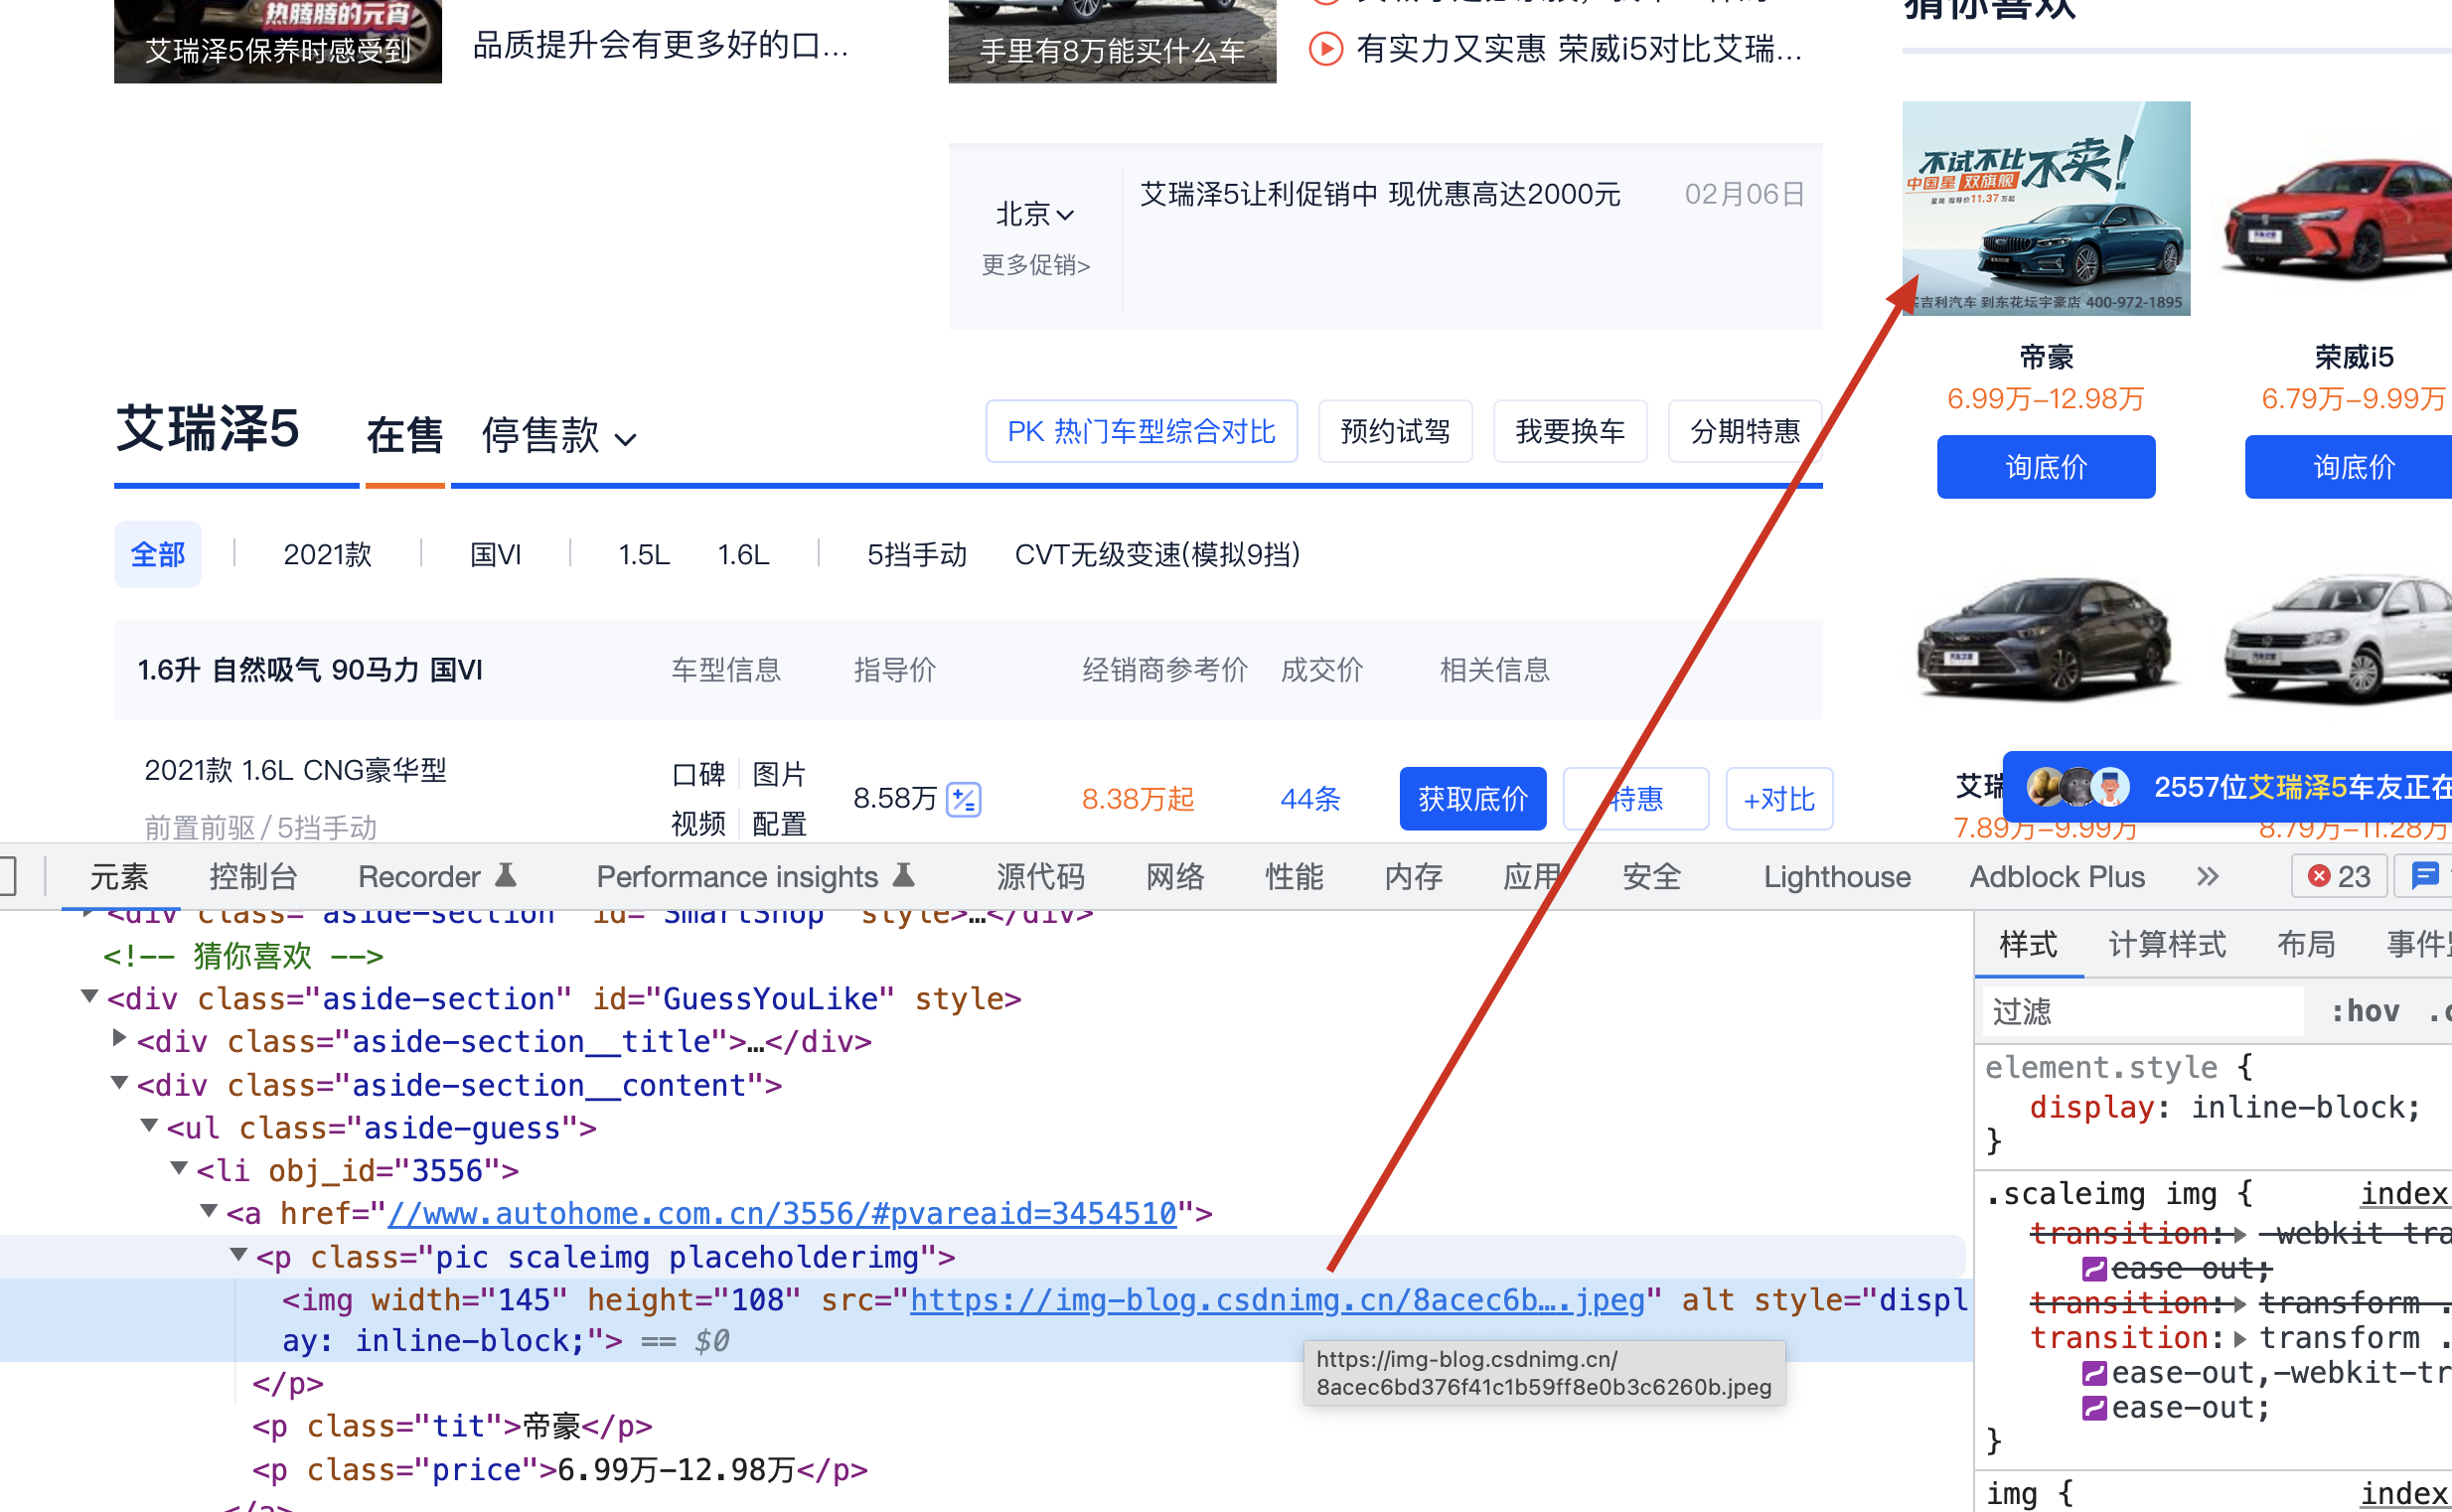This screenshot has width=2452, height=1512.
Task: Click the car friends avatar group icon
Action: (2077, 787)
